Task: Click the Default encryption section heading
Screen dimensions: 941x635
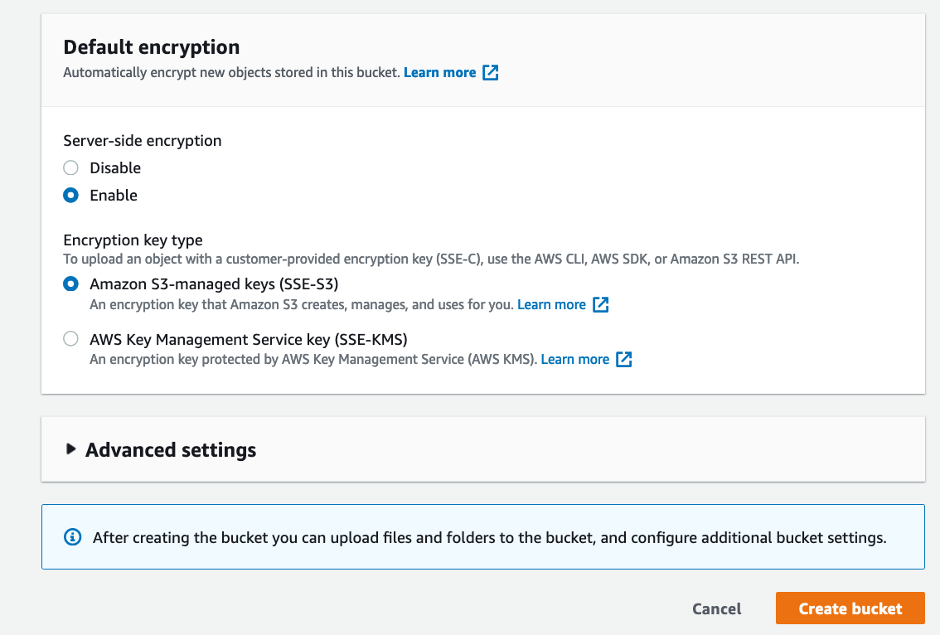Action: point(151,47)
